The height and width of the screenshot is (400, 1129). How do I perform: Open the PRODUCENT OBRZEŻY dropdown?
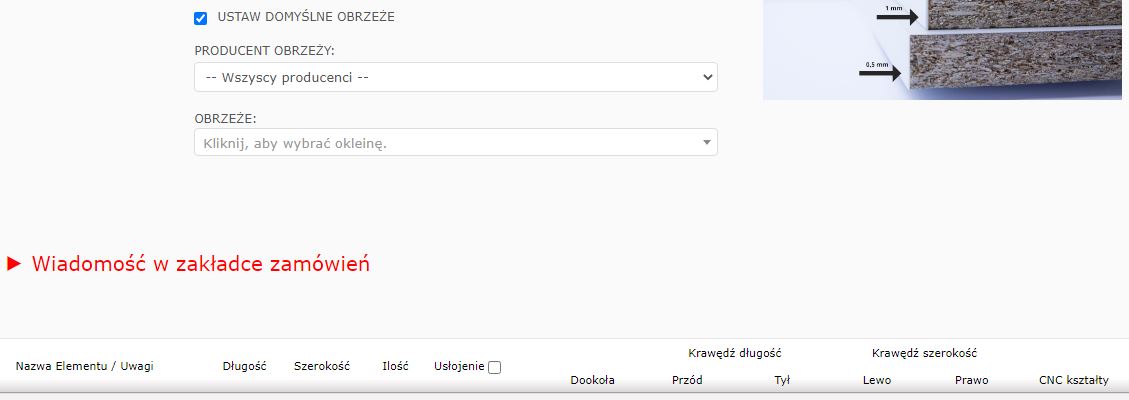point(455,77)
